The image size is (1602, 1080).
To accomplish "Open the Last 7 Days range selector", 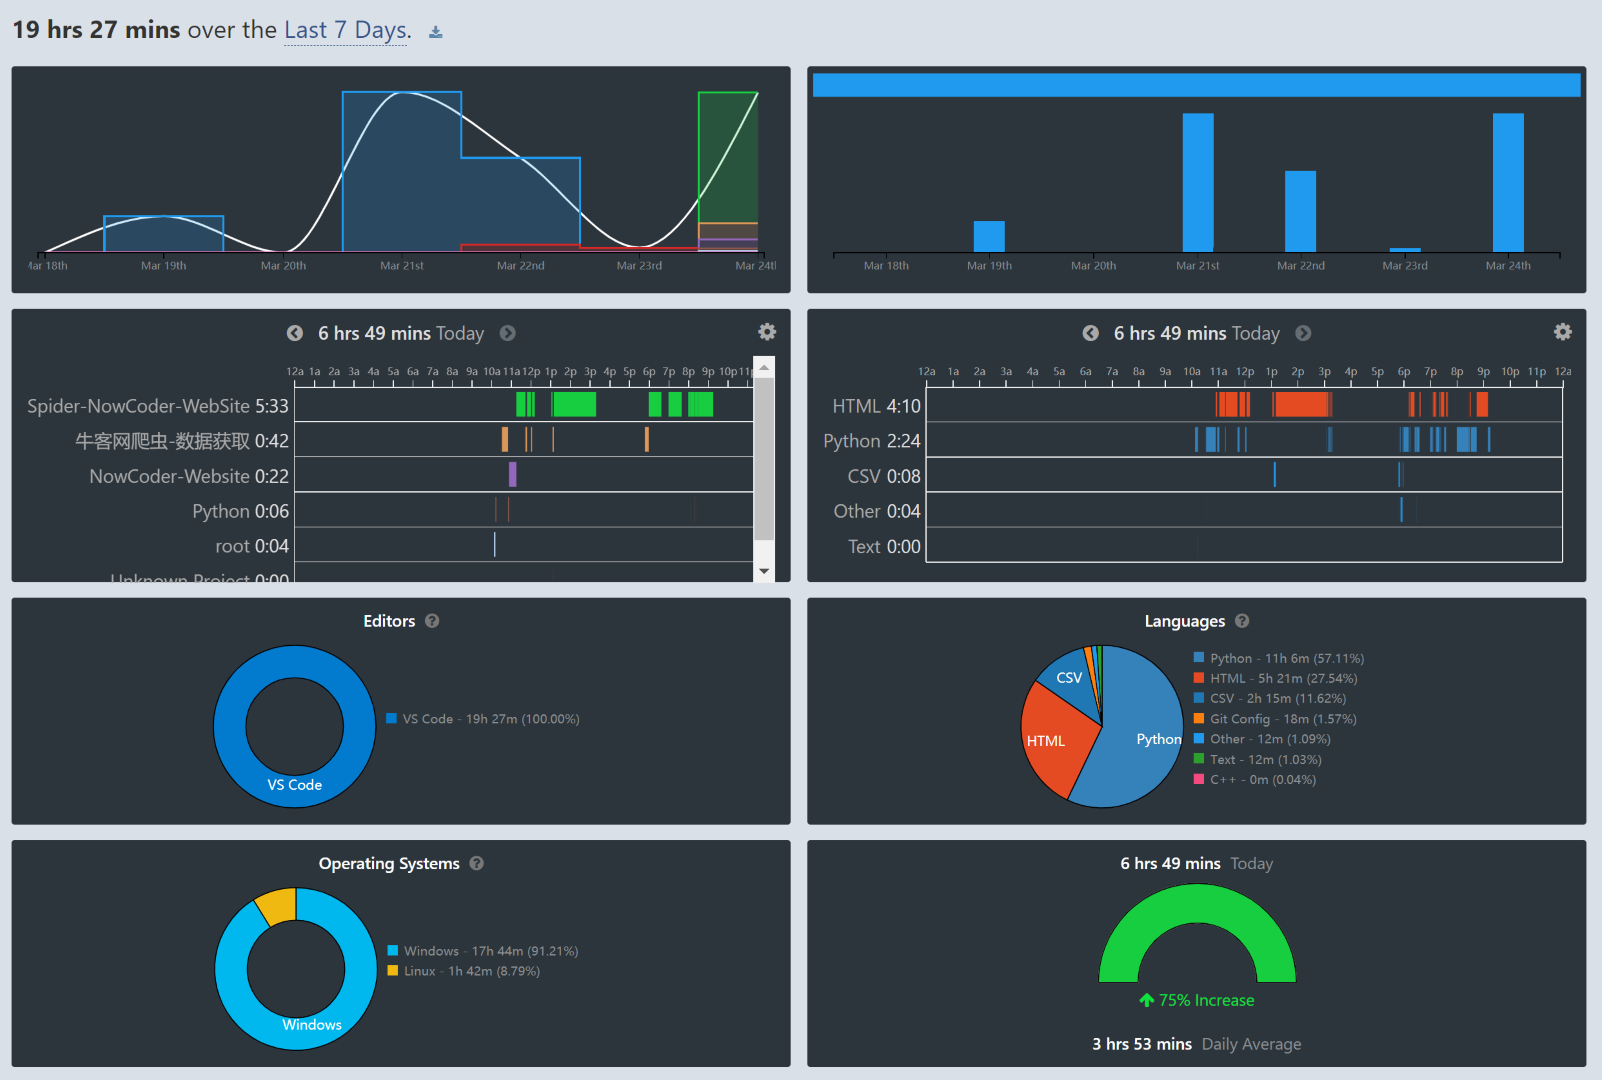I will 347,30.
